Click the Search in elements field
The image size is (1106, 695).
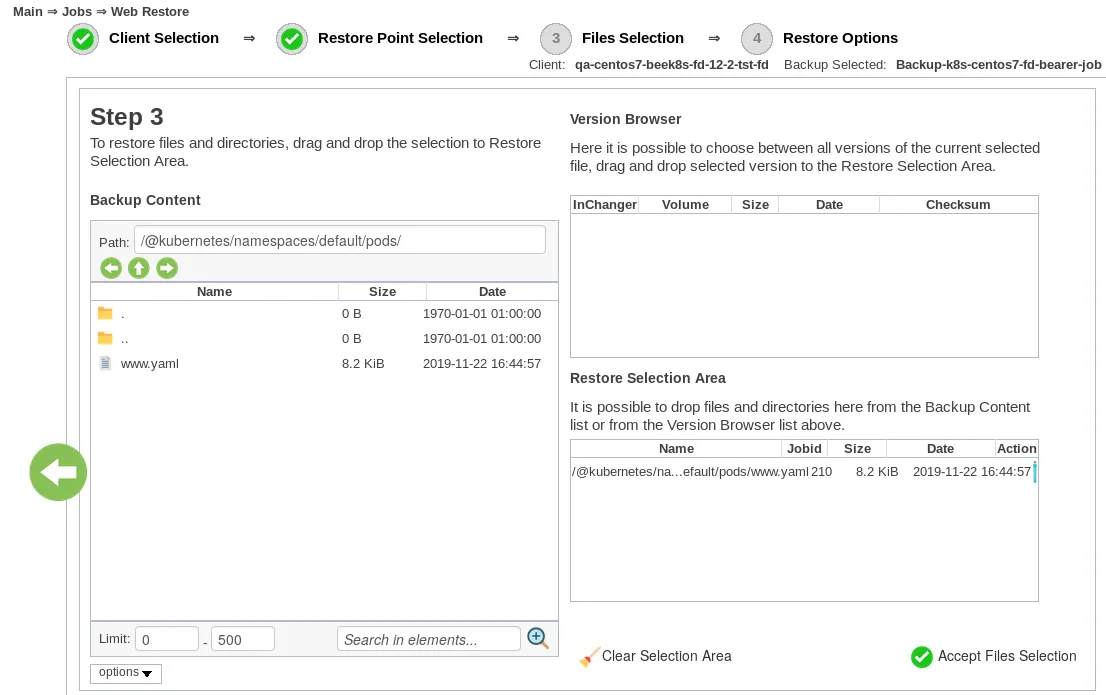(428, 638)
